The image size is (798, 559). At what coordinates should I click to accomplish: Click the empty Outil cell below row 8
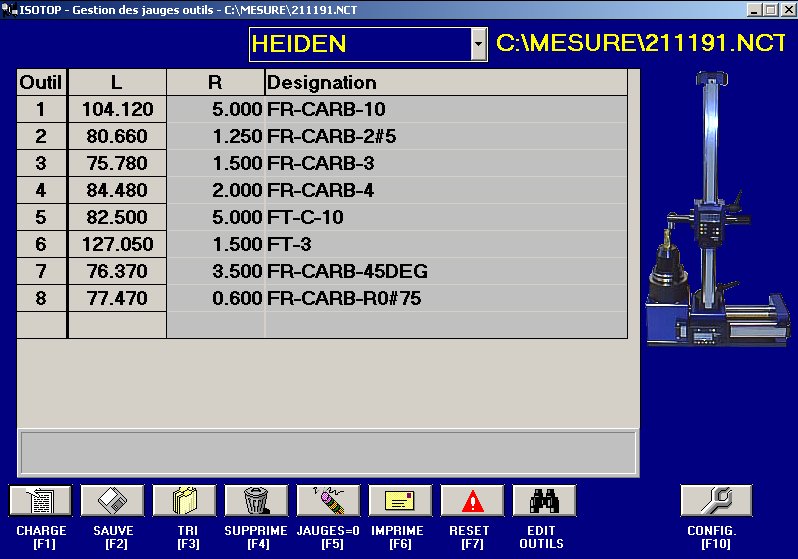click(x=41, y=325)
